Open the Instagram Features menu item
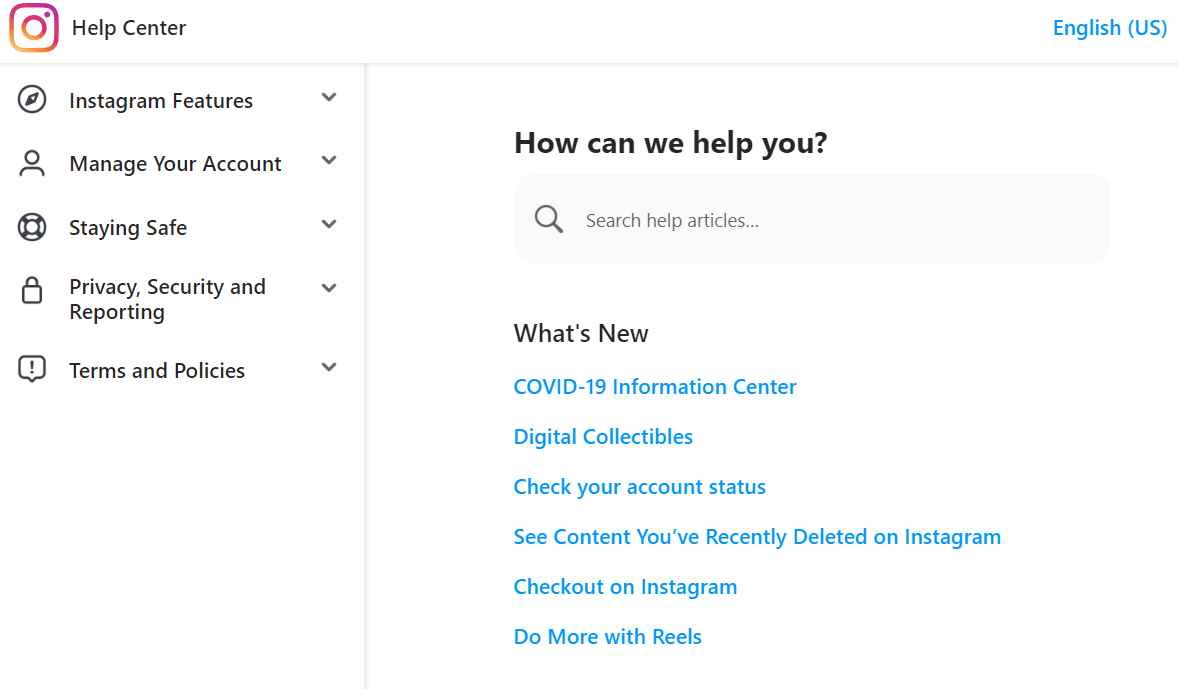This screenshot has height=689, width=1178. (161, 101)
